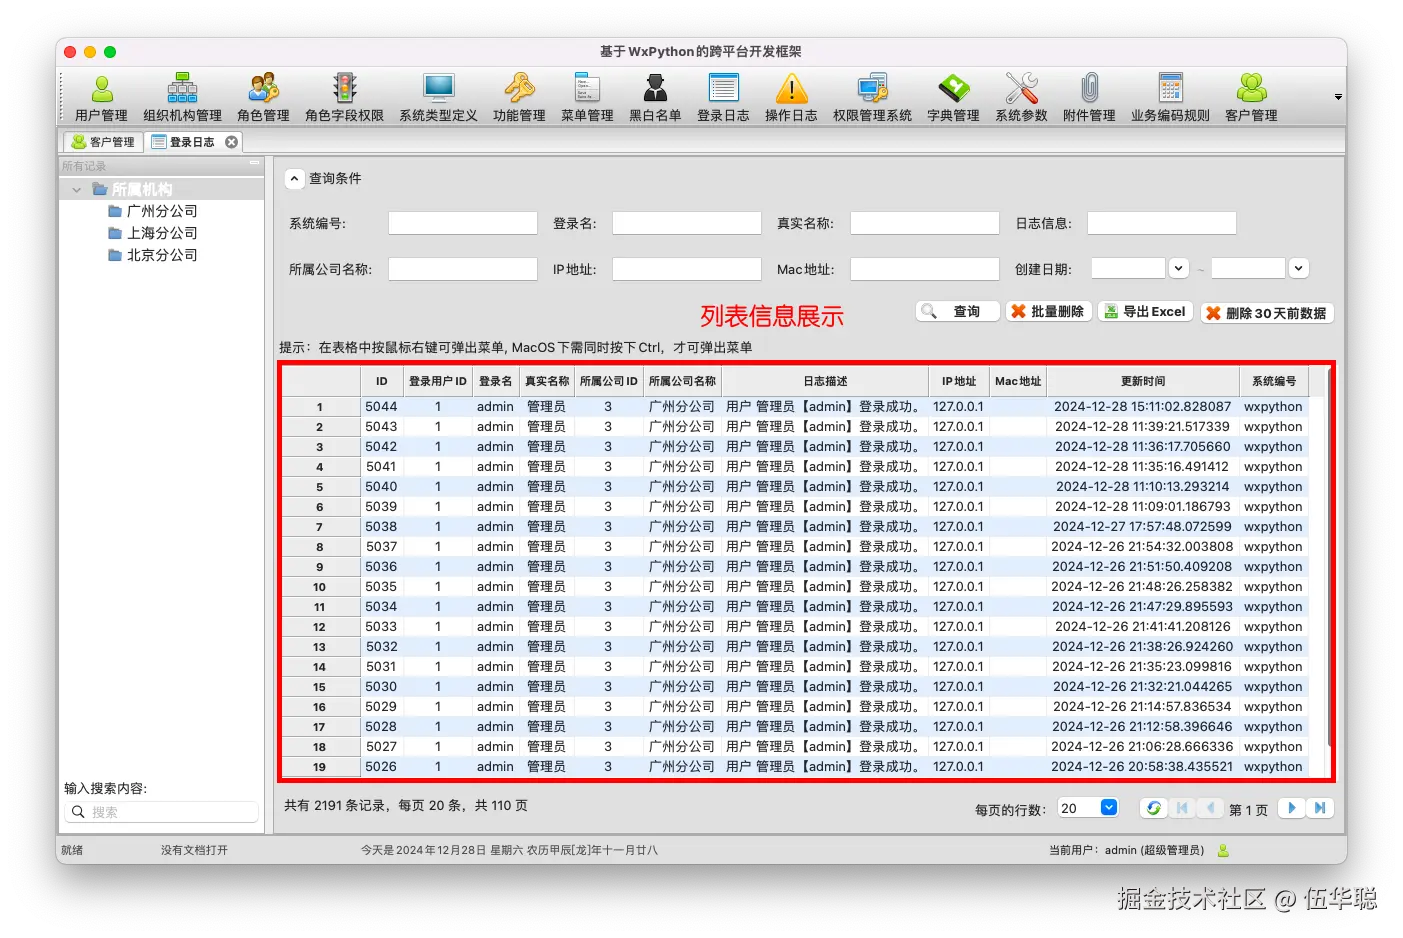Focus the 系统编号 input field

pos(462,223)
